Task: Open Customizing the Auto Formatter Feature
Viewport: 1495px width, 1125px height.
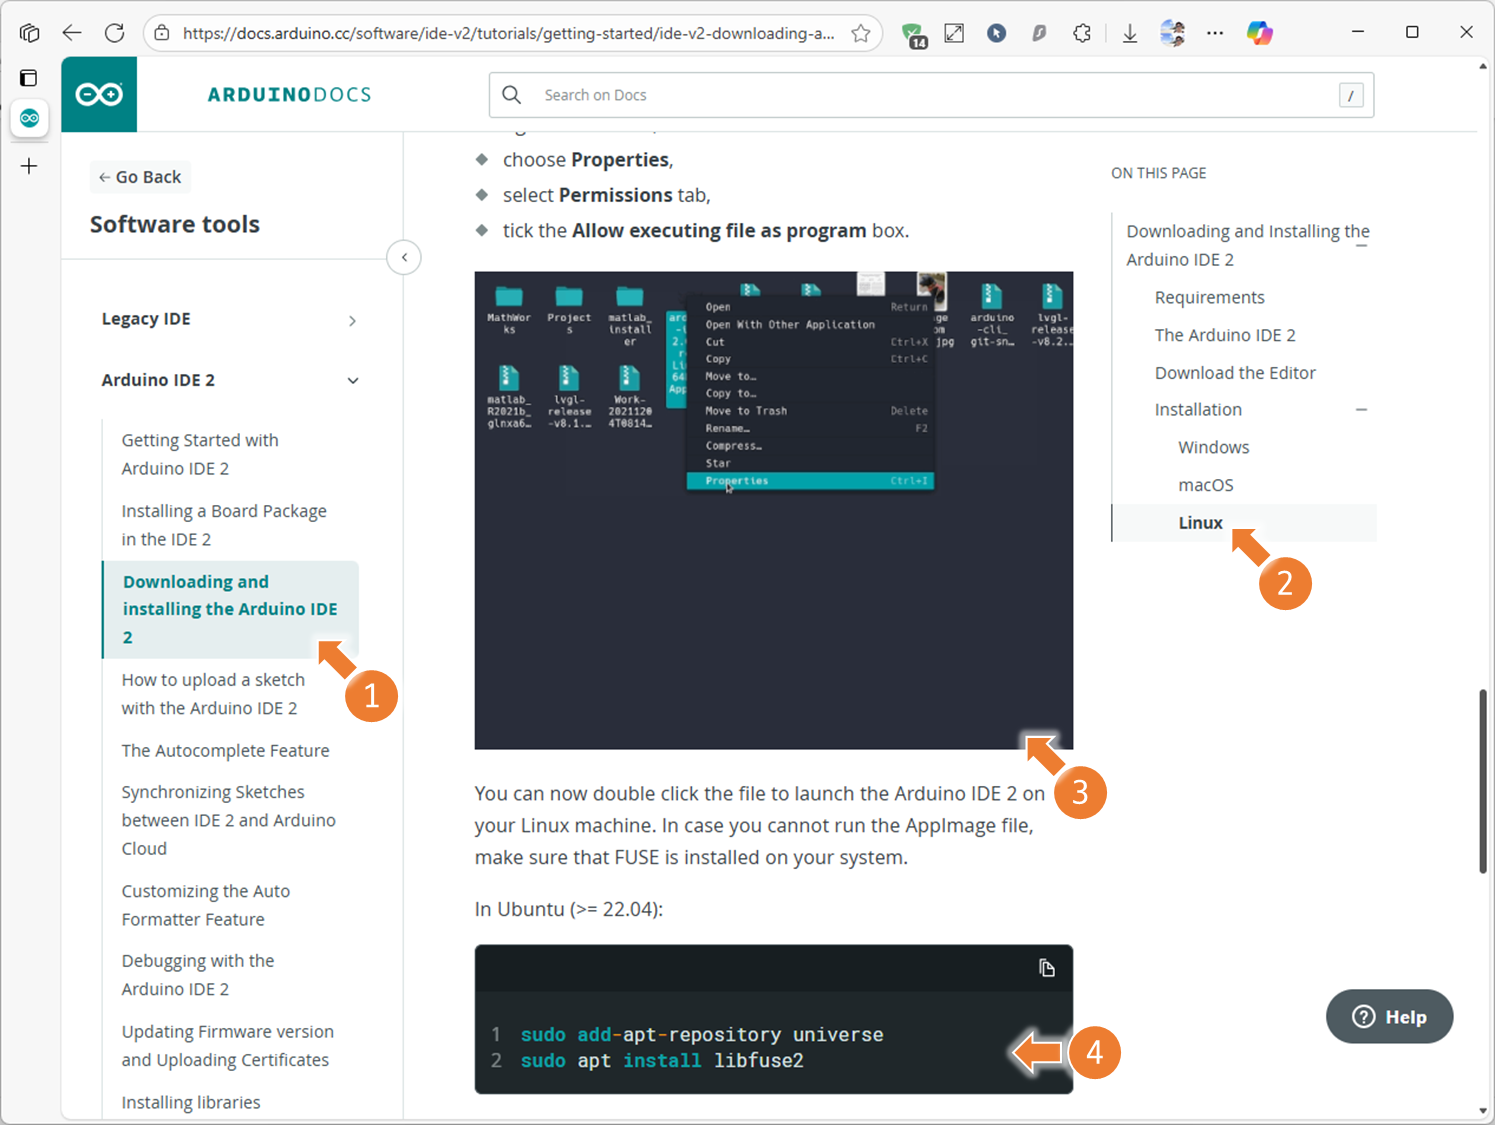Action: pyautogui.click(x=206, y=905)
